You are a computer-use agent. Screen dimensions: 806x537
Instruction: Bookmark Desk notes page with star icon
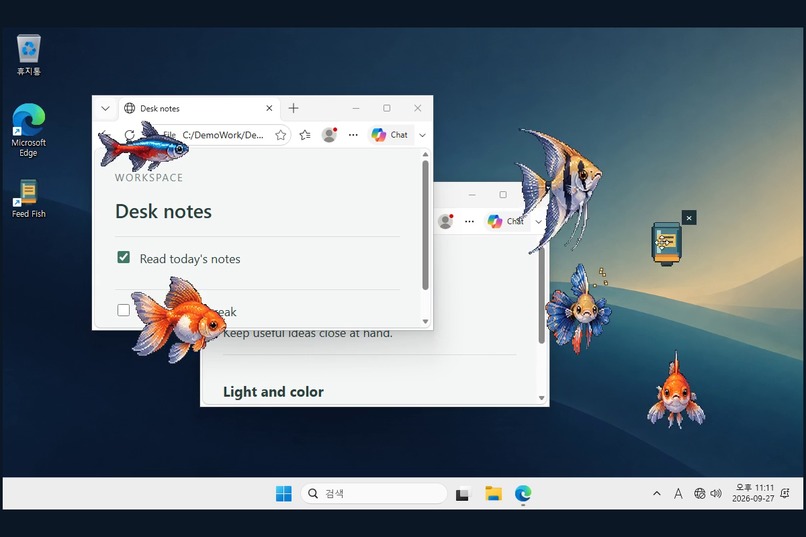pyautogui.click(x=280, y=135)
